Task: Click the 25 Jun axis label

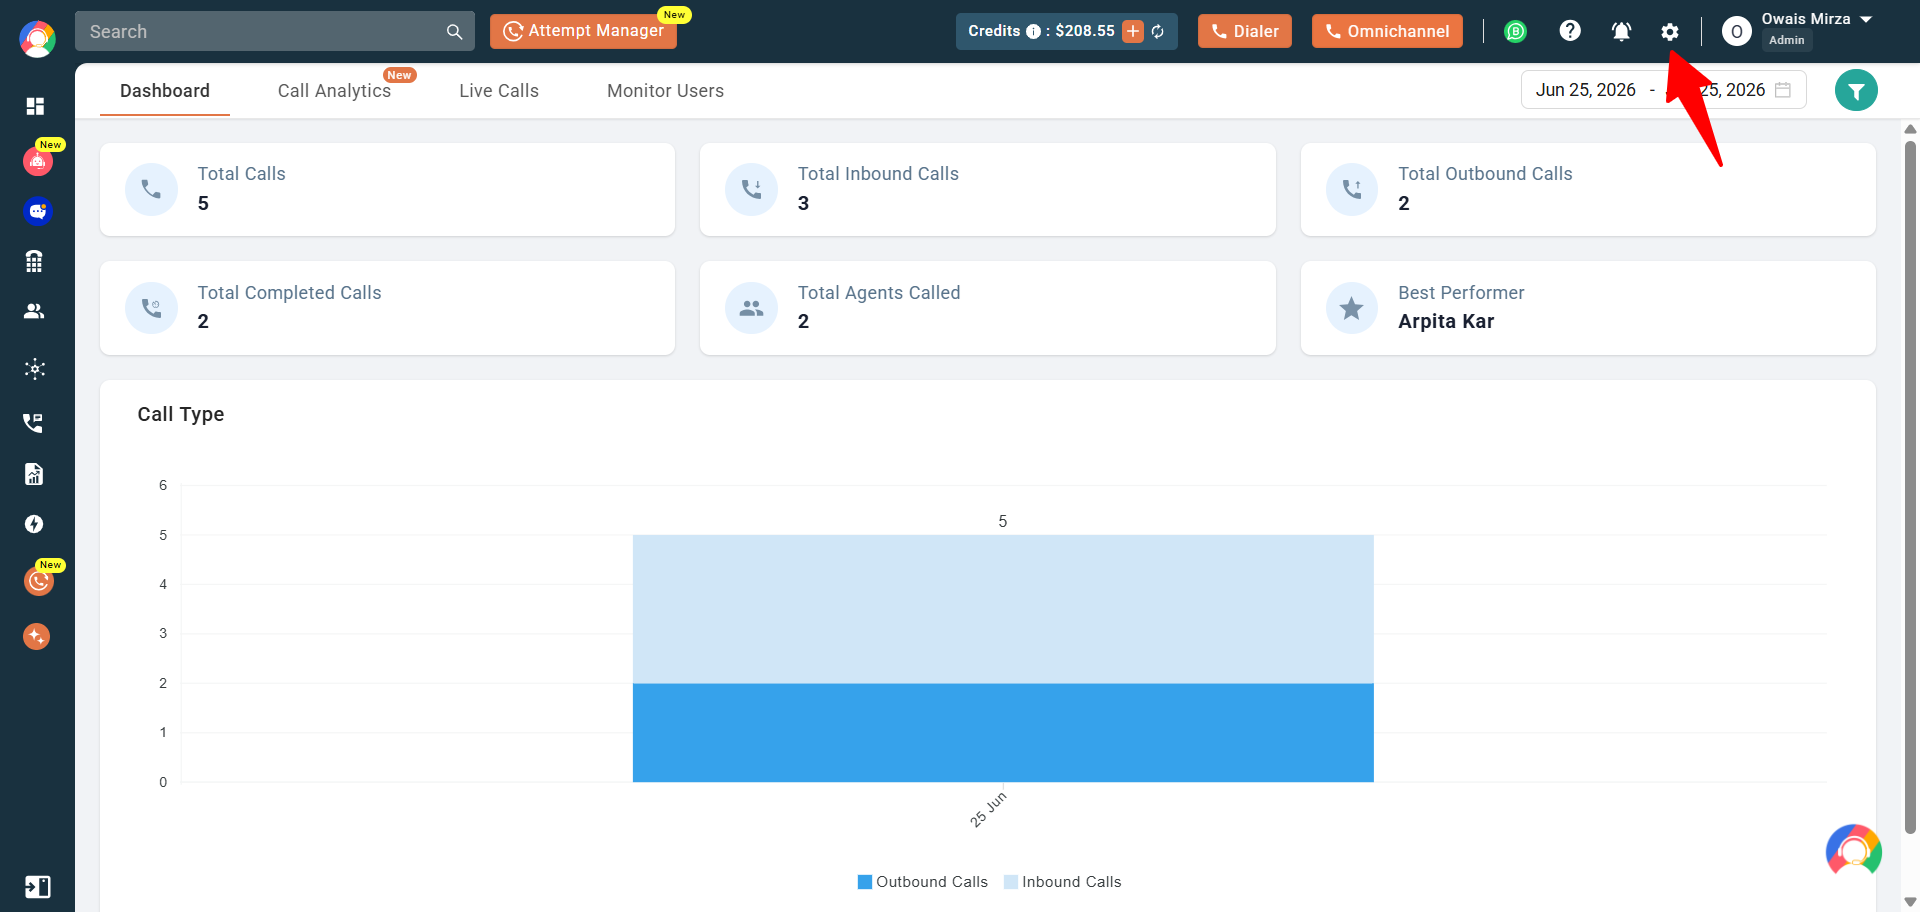Action: pyautogui.click(x=988, y=809)
